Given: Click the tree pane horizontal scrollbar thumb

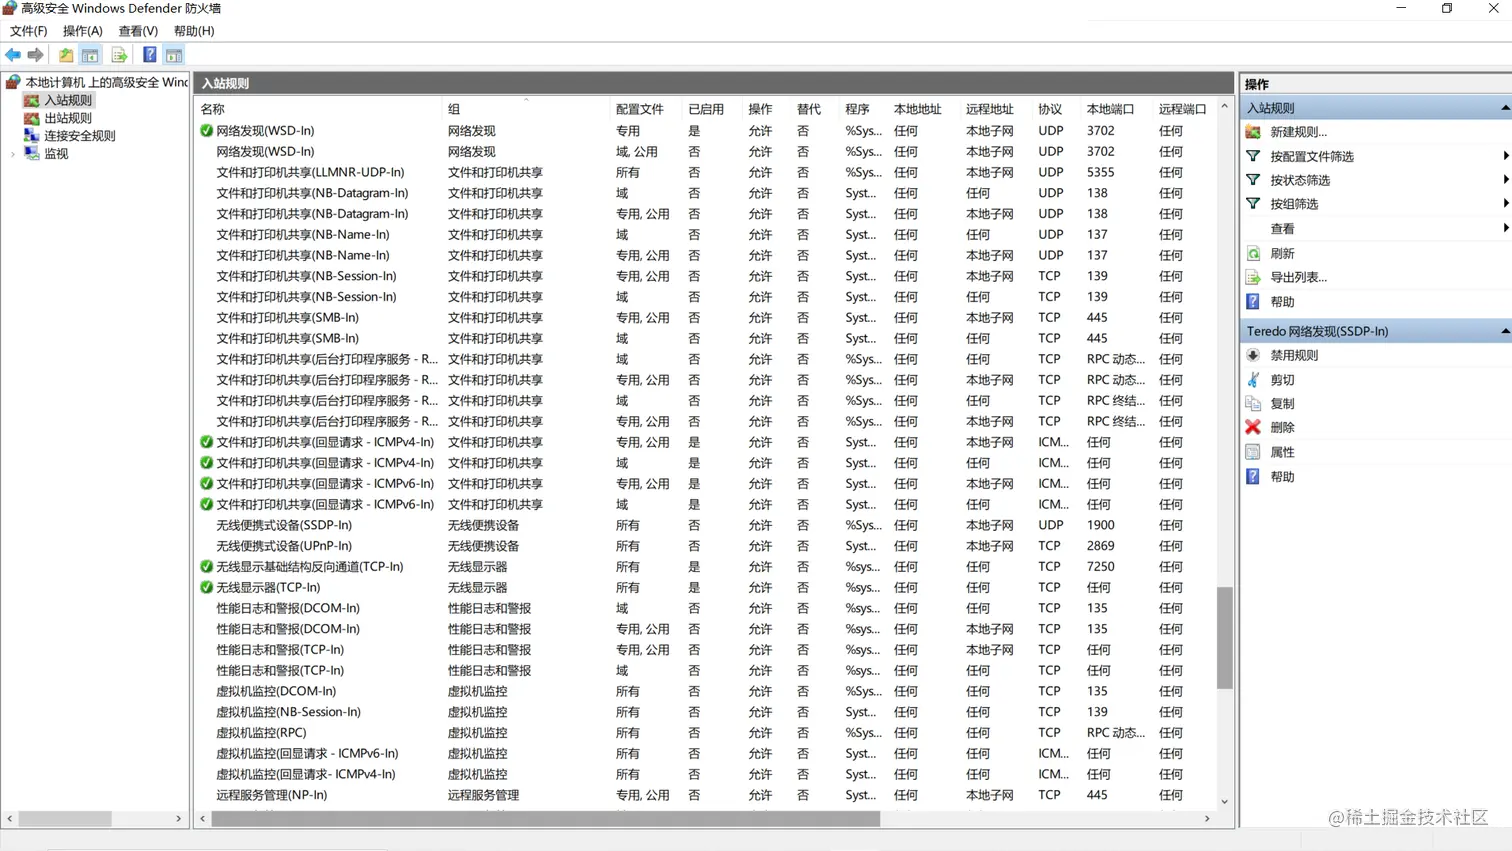Looking at the screenshot, I should pos(65,819).
